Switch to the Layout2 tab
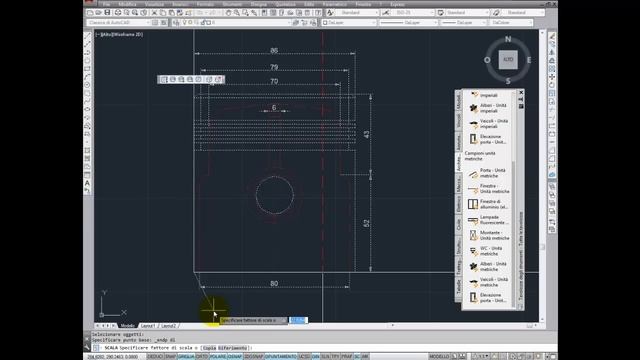 (168, 326)
